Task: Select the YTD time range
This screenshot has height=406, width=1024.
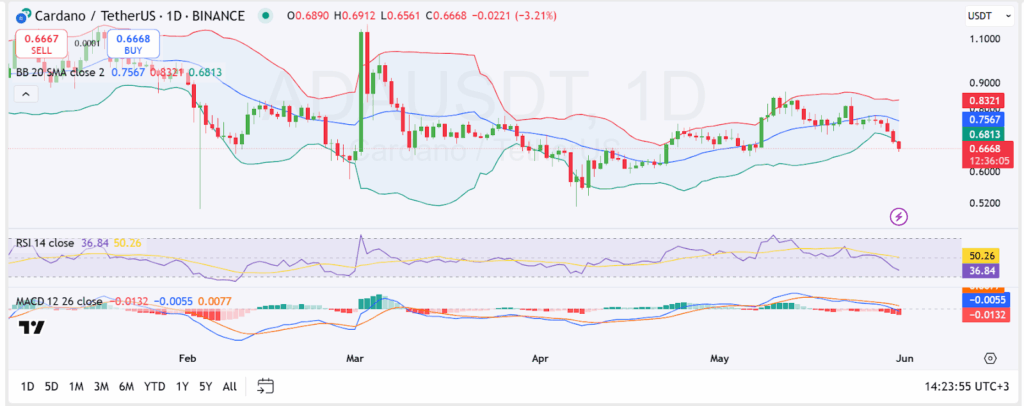Action: pyautogui.click(x=154, y=386)
